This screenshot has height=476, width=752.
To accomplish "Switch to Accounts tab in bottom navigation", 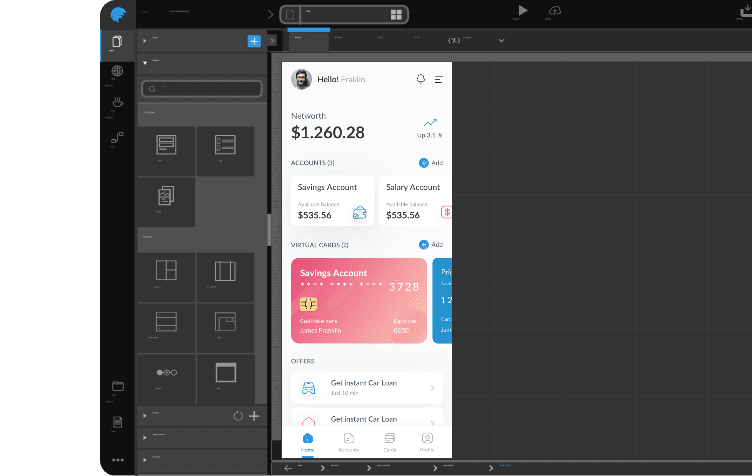I will pyautogui.click(x=348, y=441).
